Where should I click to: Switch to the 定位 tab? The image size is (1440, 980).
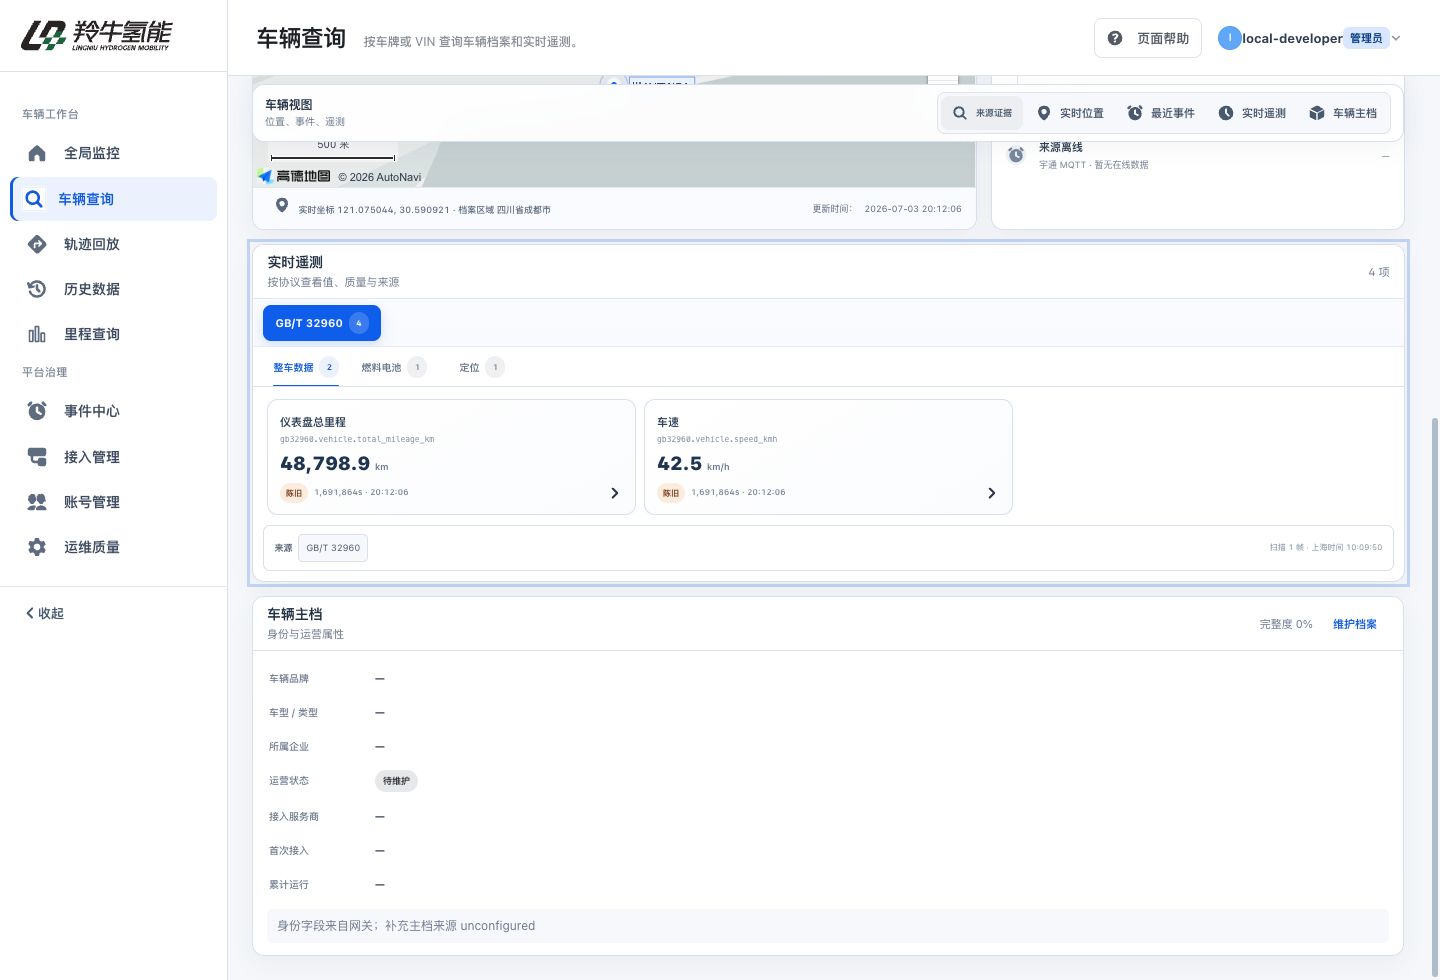point(481,367)
